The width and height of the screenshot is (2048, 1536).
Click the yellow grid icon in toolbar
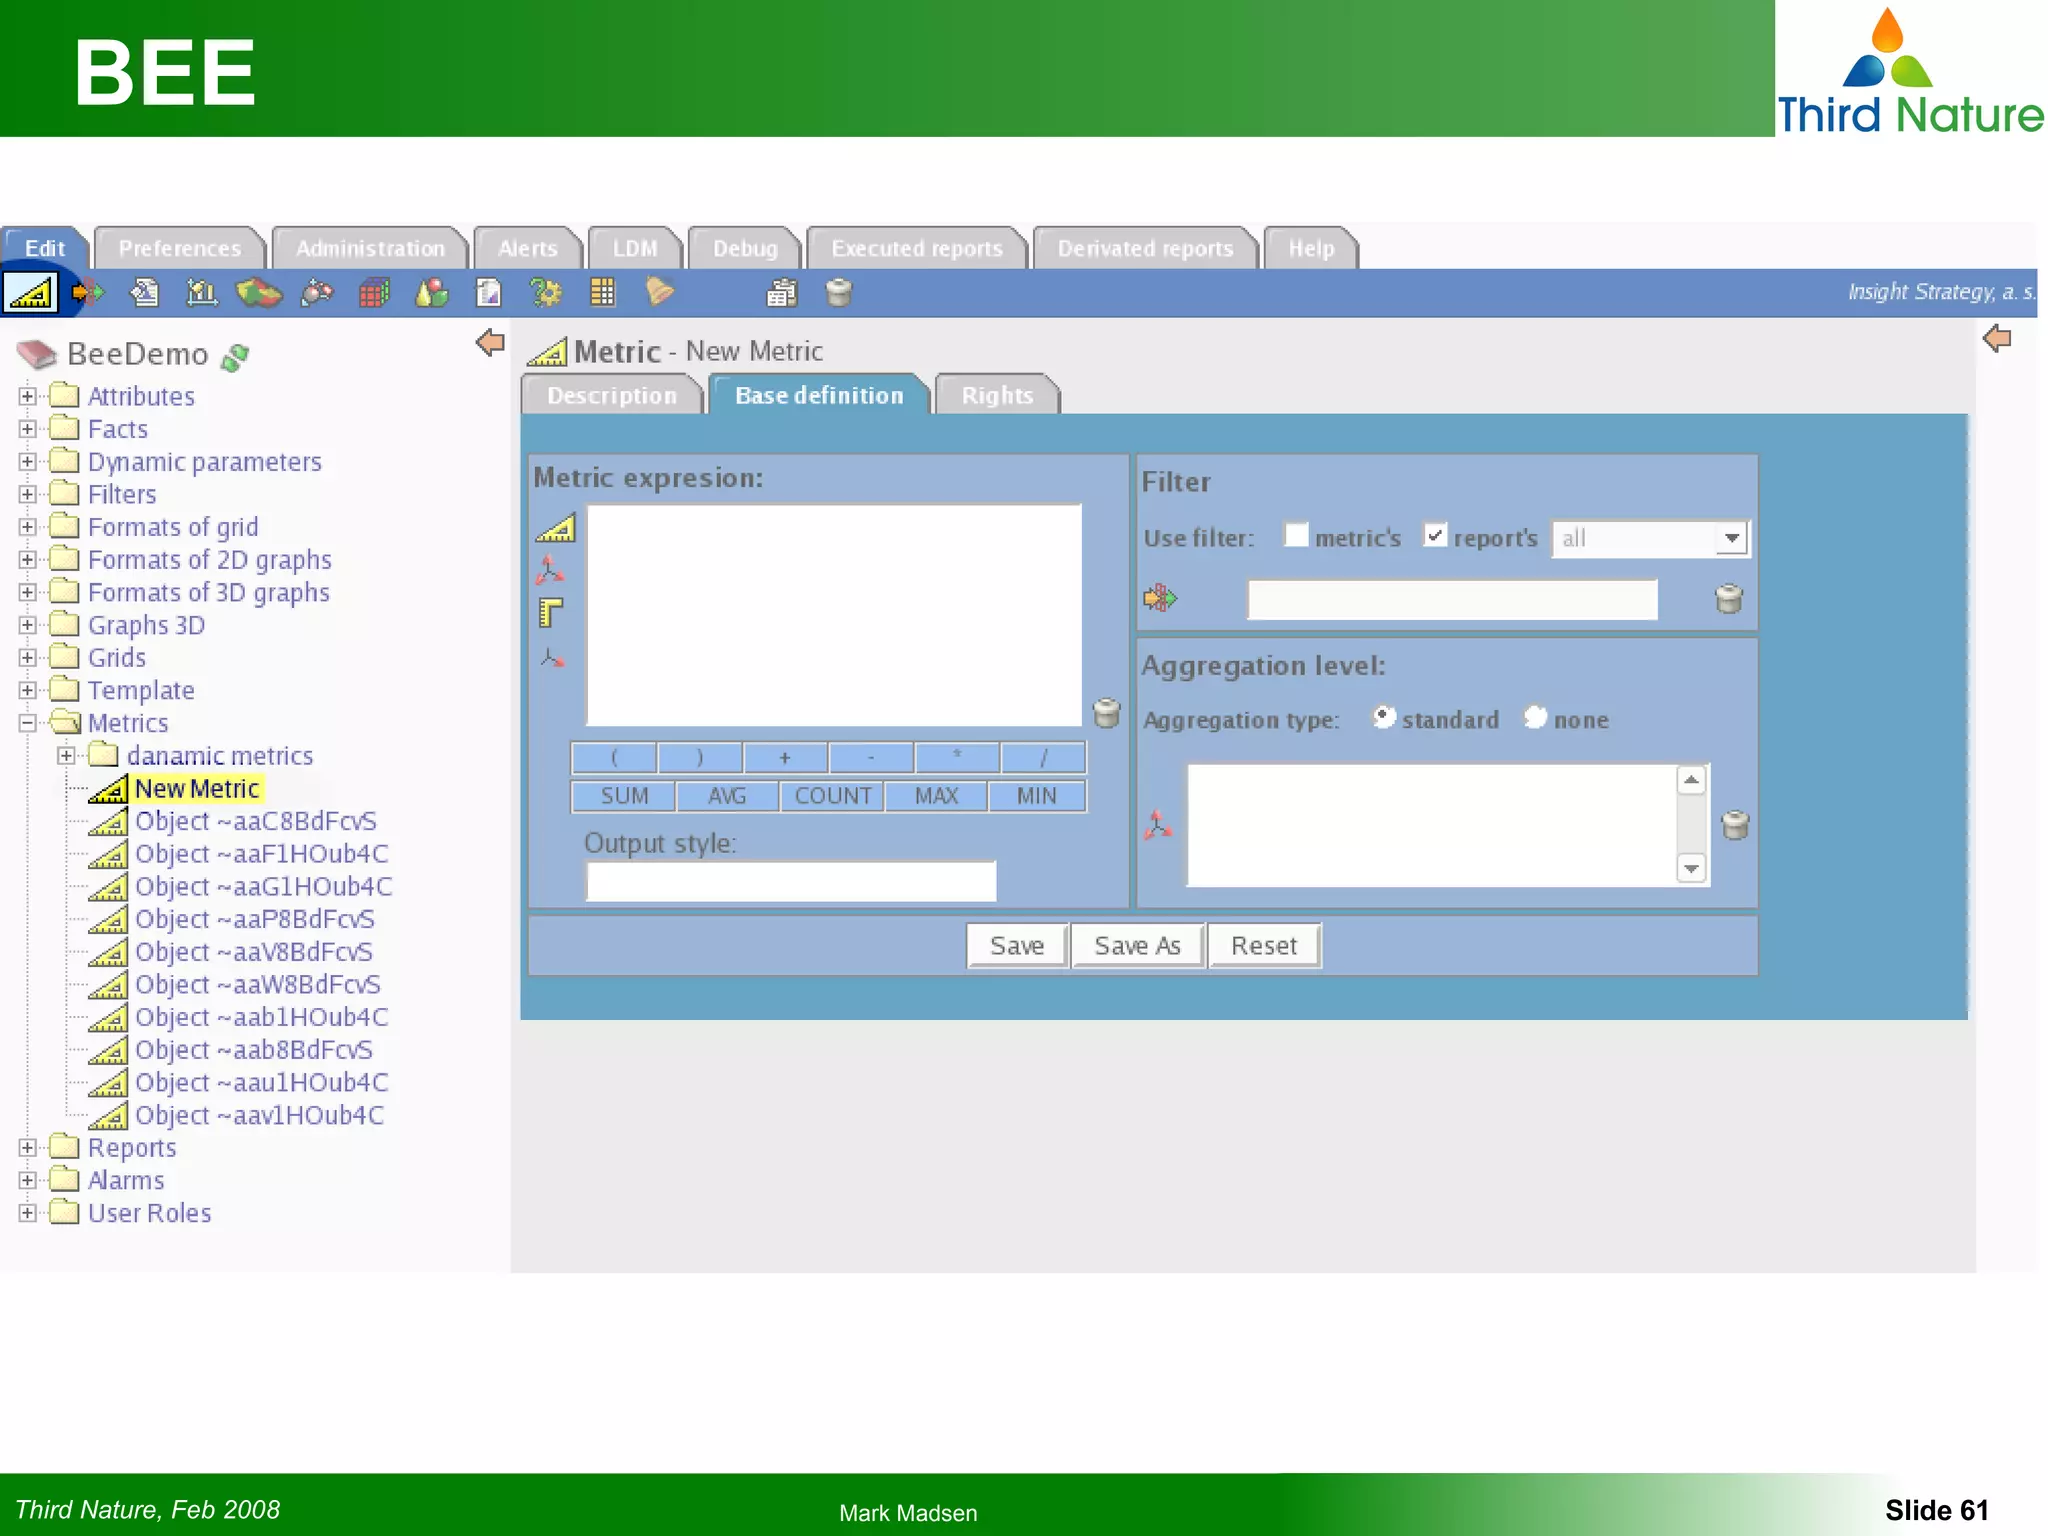click(602, 292)
